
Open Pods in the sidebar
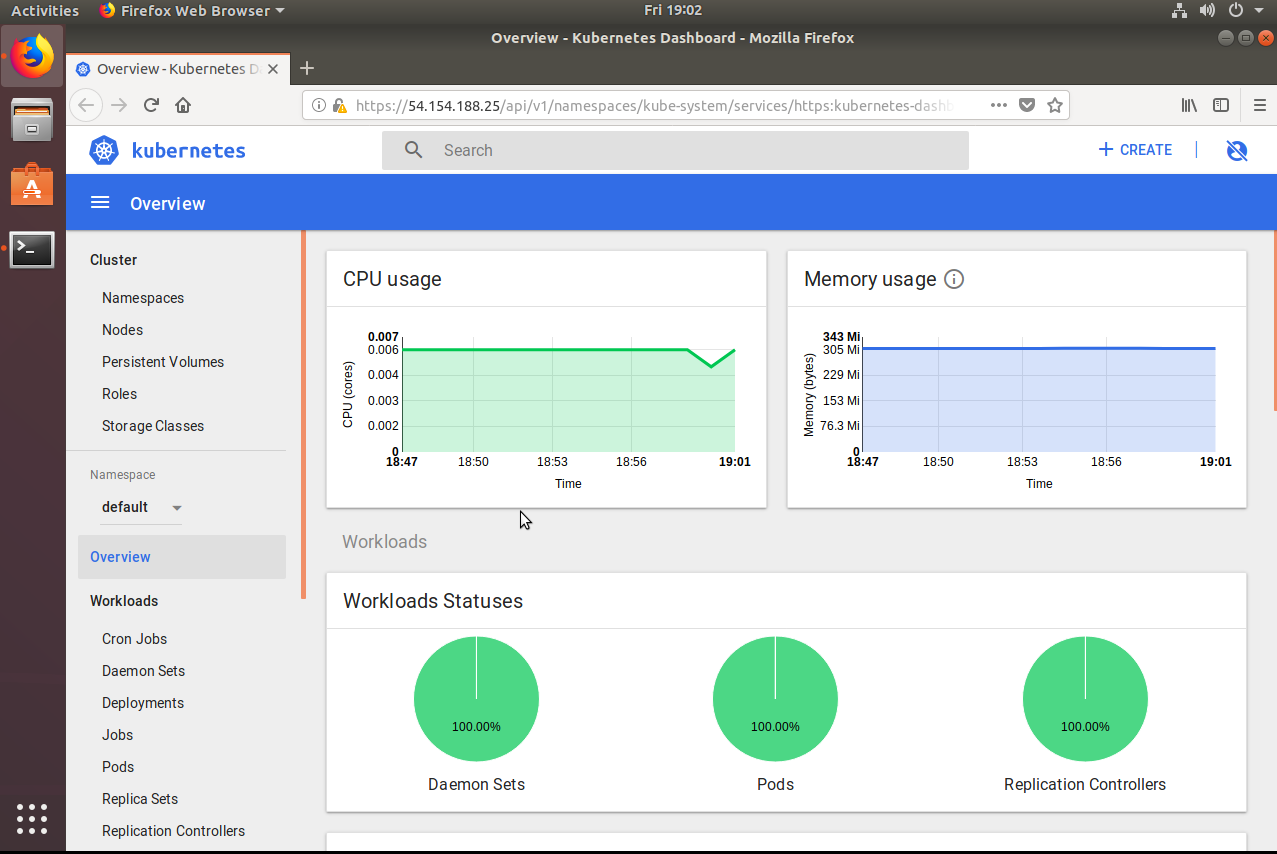[x=118, y=767]
